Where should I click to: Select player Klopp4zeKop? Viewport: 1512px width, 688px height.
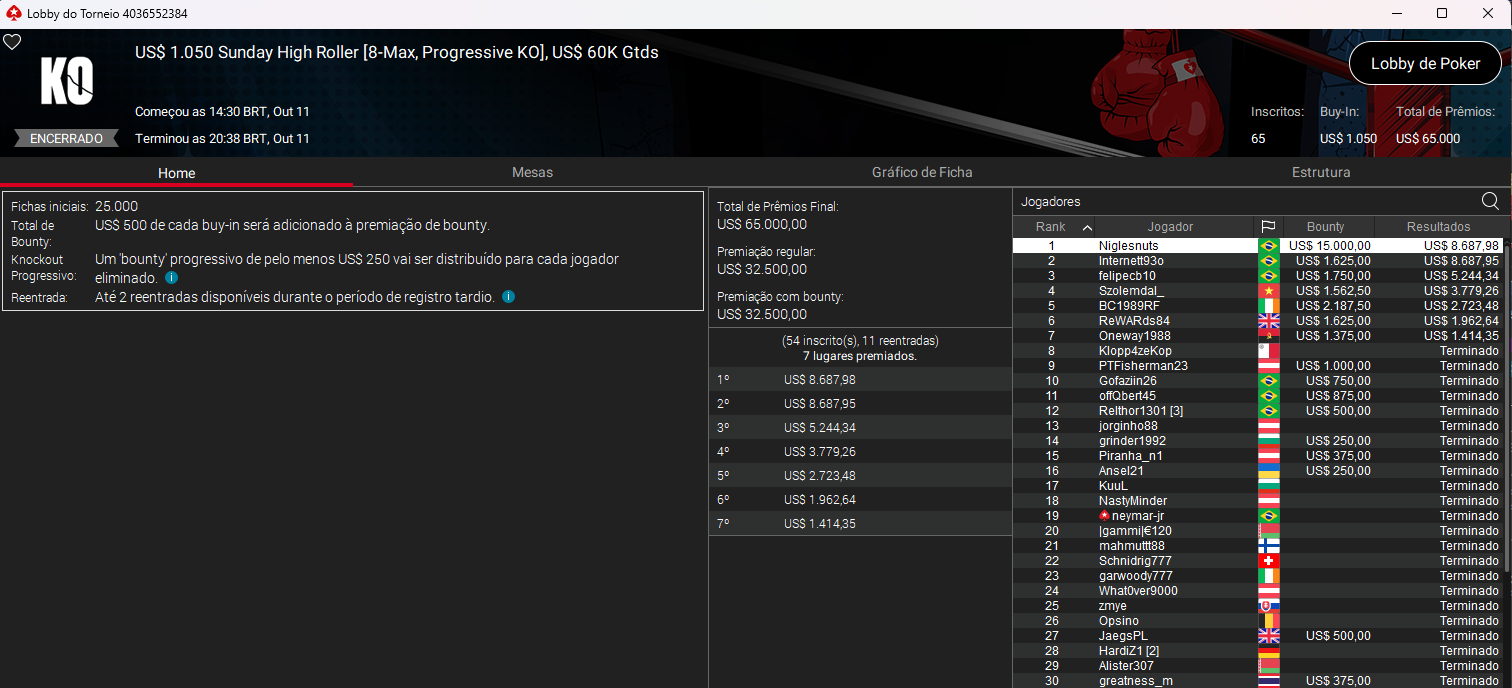click(x=1257, y=351)
